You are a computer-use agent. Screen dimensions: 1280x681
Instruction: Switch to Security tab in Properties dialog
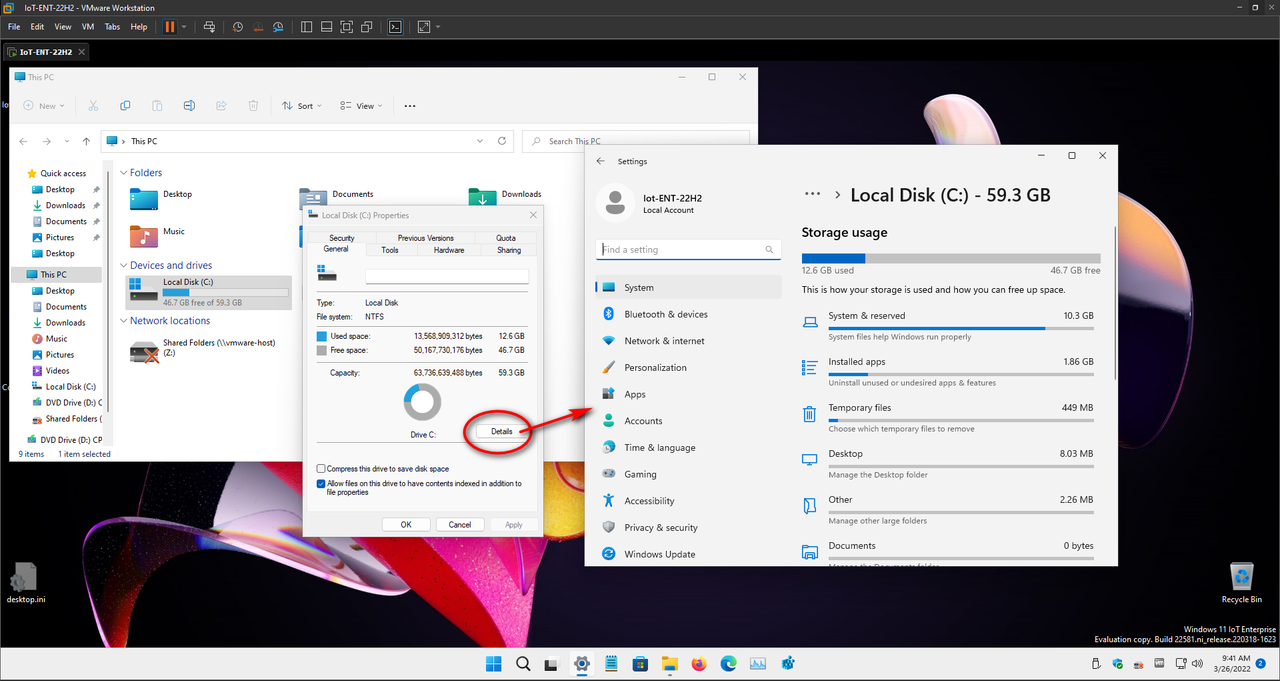[x=342, y=238]
